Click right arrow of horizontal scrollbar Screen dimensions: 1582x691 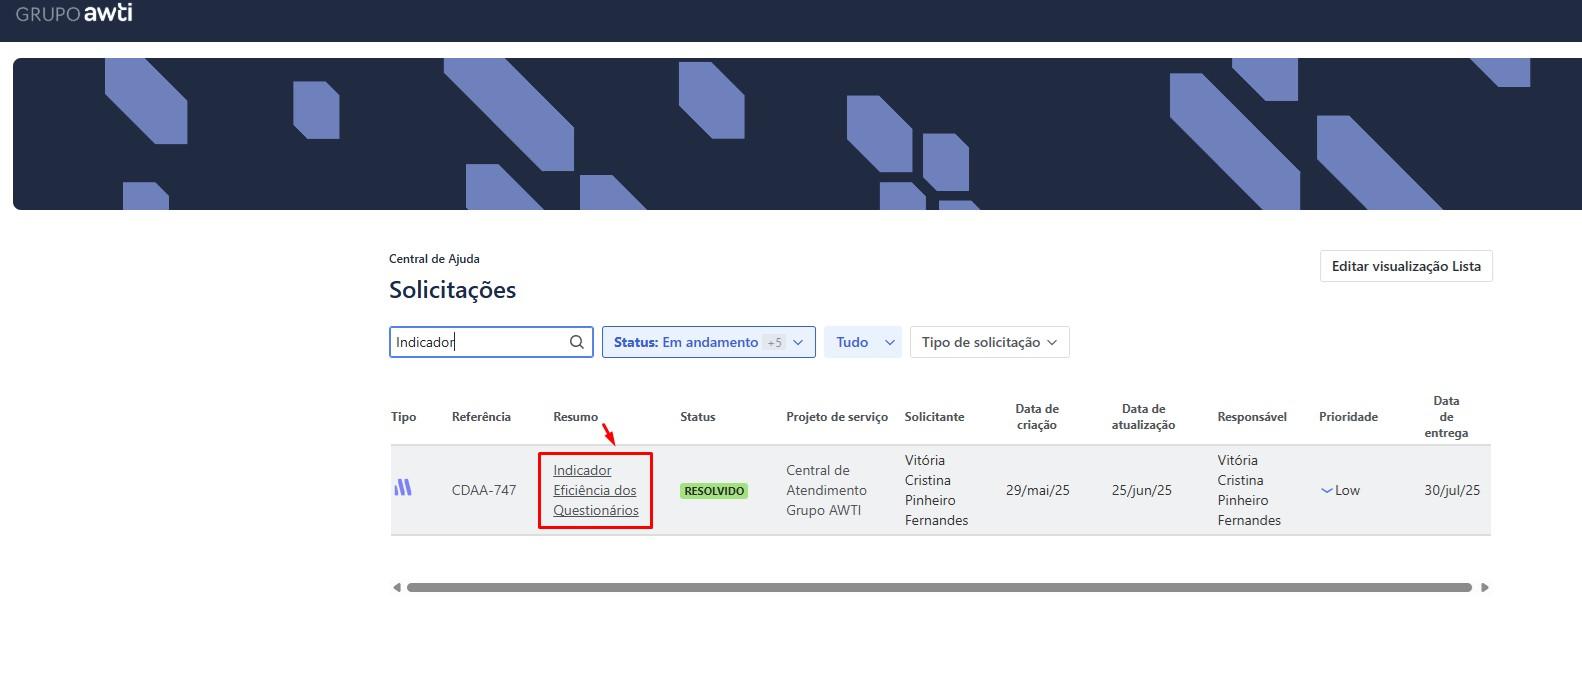coord(1485,588)
